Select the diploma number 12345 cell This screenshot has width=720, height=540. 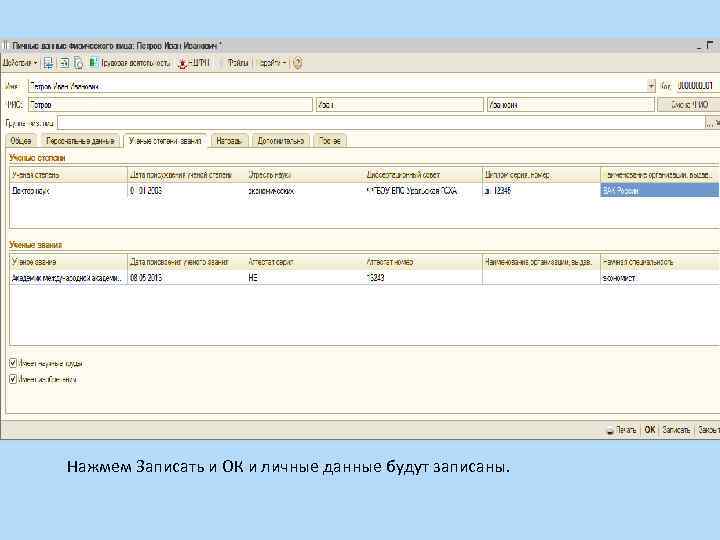[x=541, y=191]
